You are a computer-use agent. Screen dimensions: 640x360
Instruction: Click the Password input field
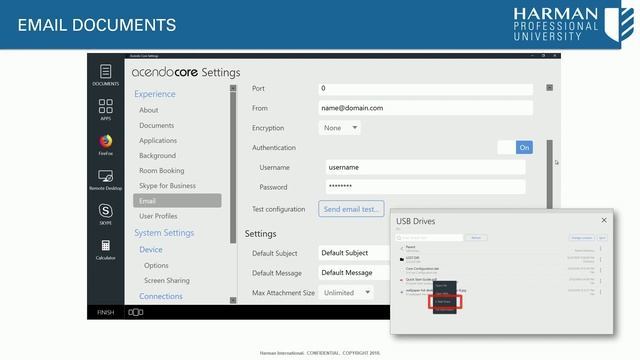(x=425, y=187)
